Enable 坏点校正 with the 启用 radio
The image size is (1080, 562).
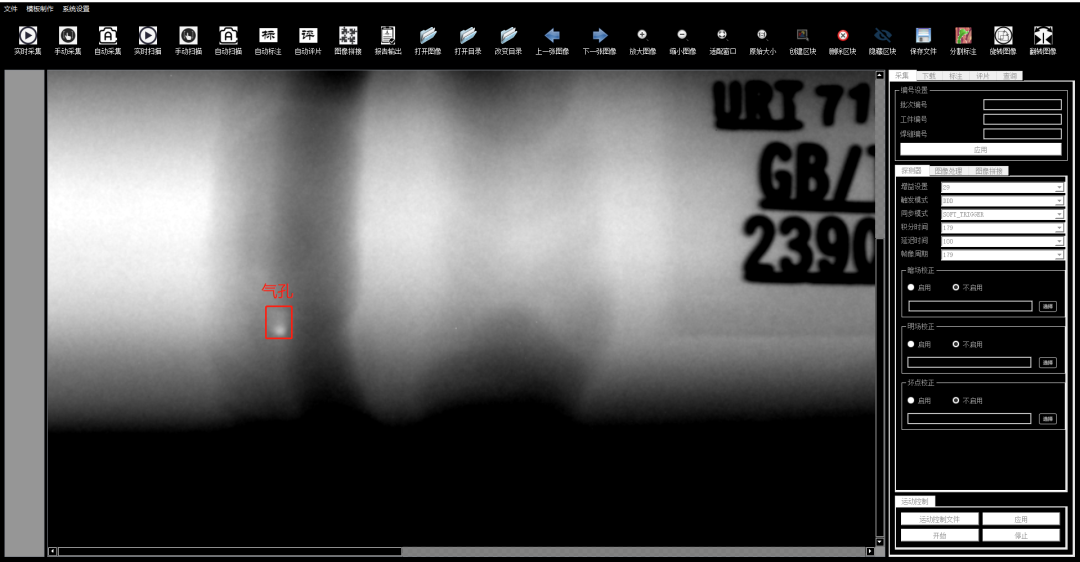pos(911,400)
